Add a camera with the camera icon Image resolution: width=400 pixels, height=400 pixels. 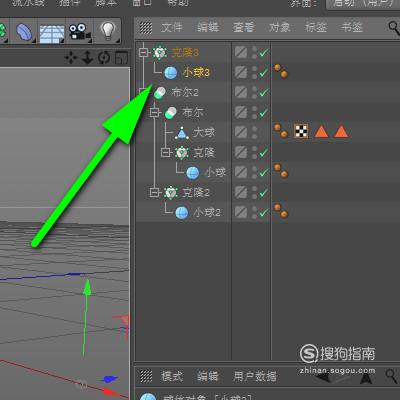pos(79,32)
